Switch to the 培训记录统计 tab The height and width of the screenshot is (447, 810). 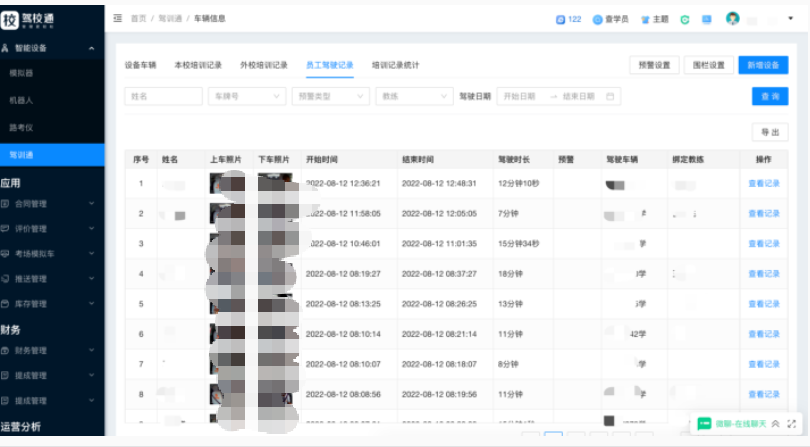(395, 65)
